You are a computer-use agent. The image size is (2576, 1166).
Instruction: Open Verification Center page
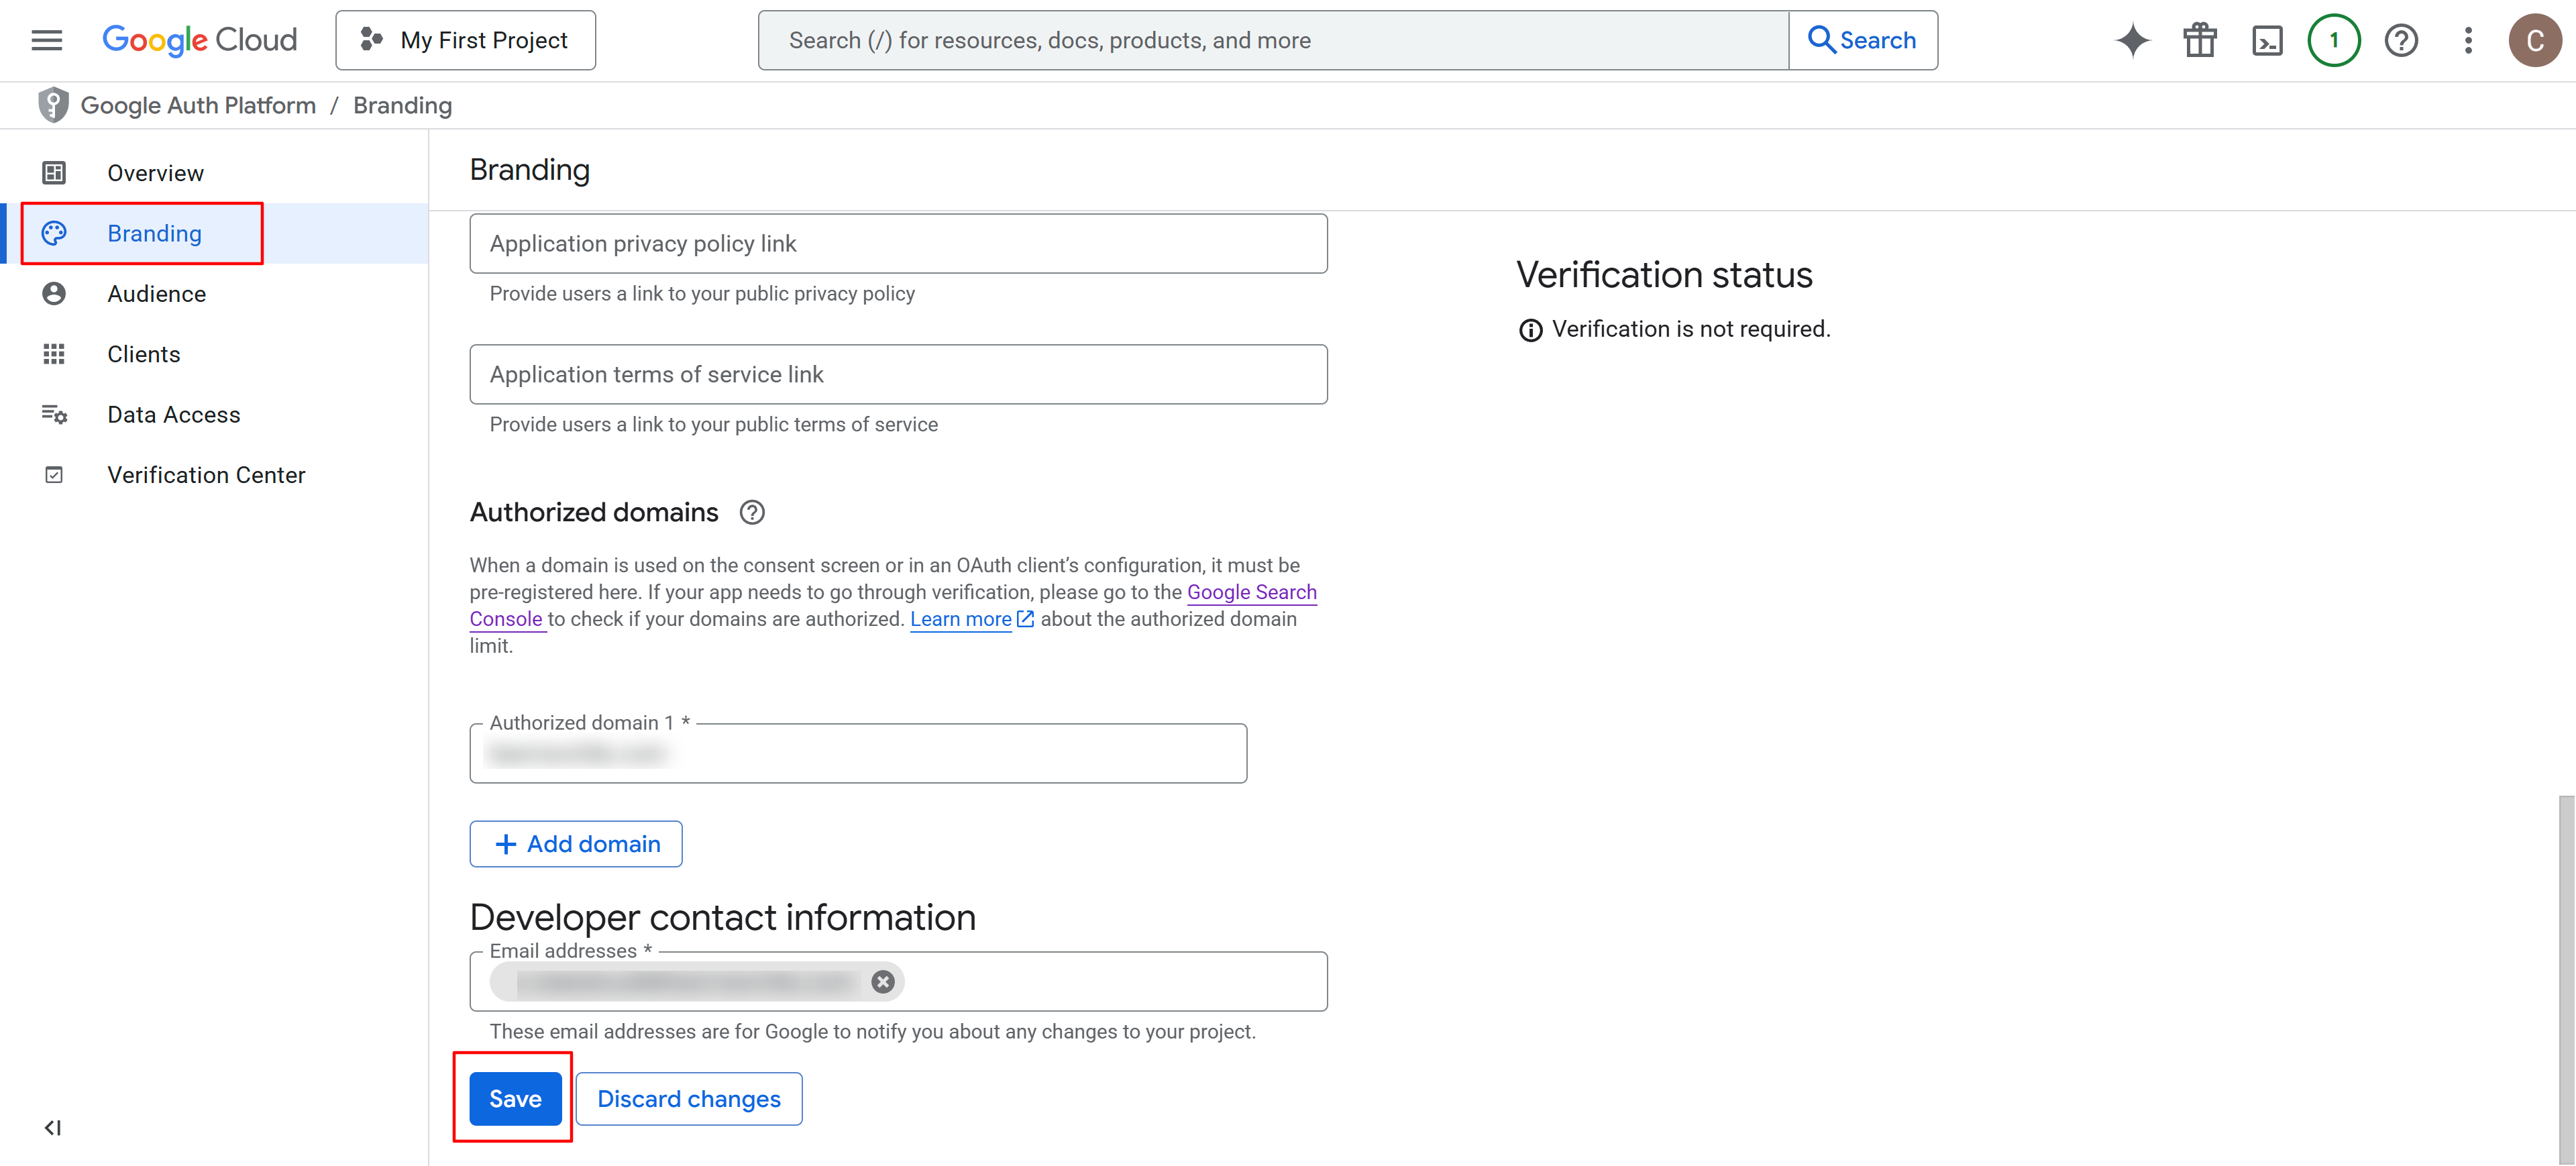pos(206,475)
